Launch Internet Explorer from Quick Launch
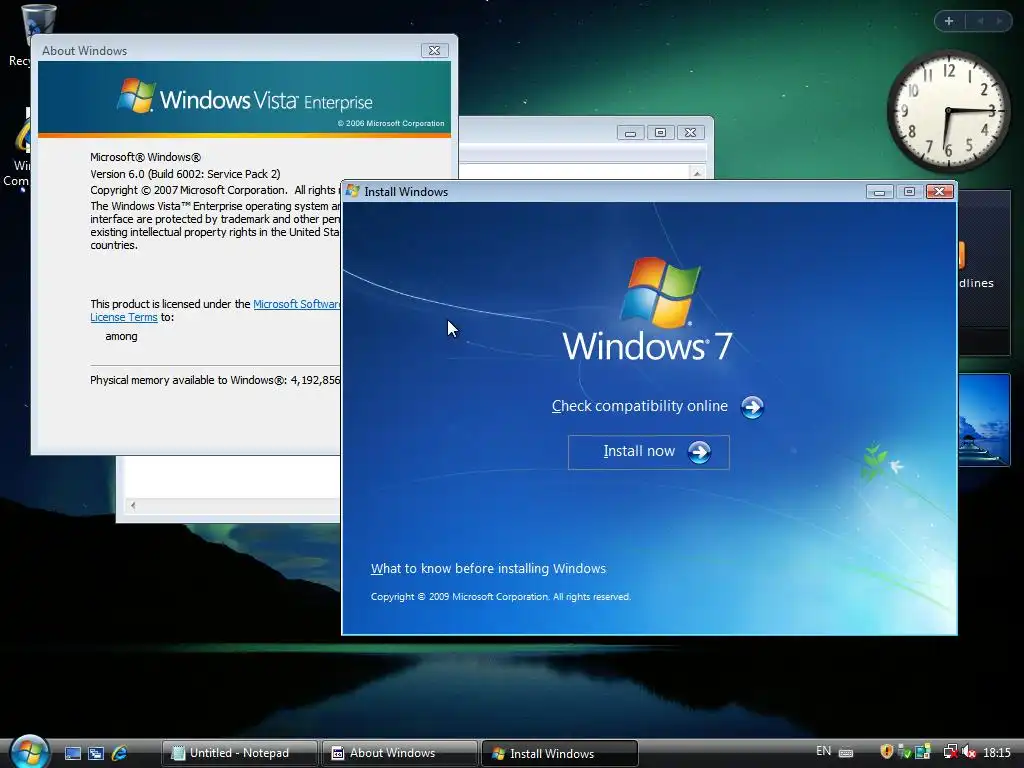Viewport: 1024px width, 768px height. pos(120,753)
